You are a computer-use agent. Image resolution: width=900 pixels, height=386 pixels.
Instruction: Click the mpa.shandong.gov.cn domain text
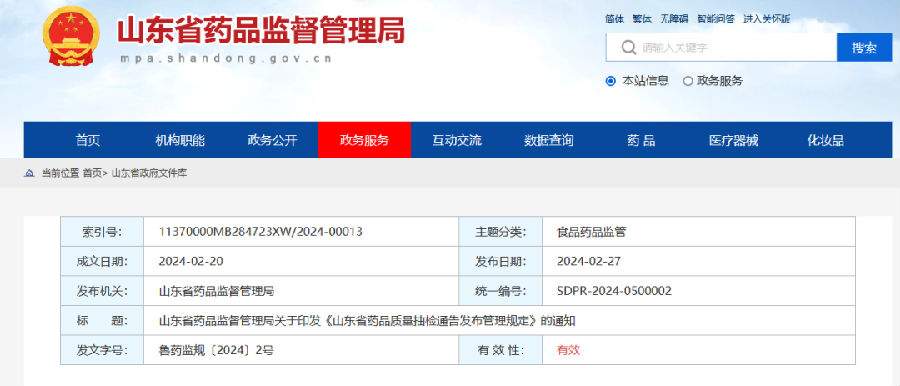click(x=226, y=58)
